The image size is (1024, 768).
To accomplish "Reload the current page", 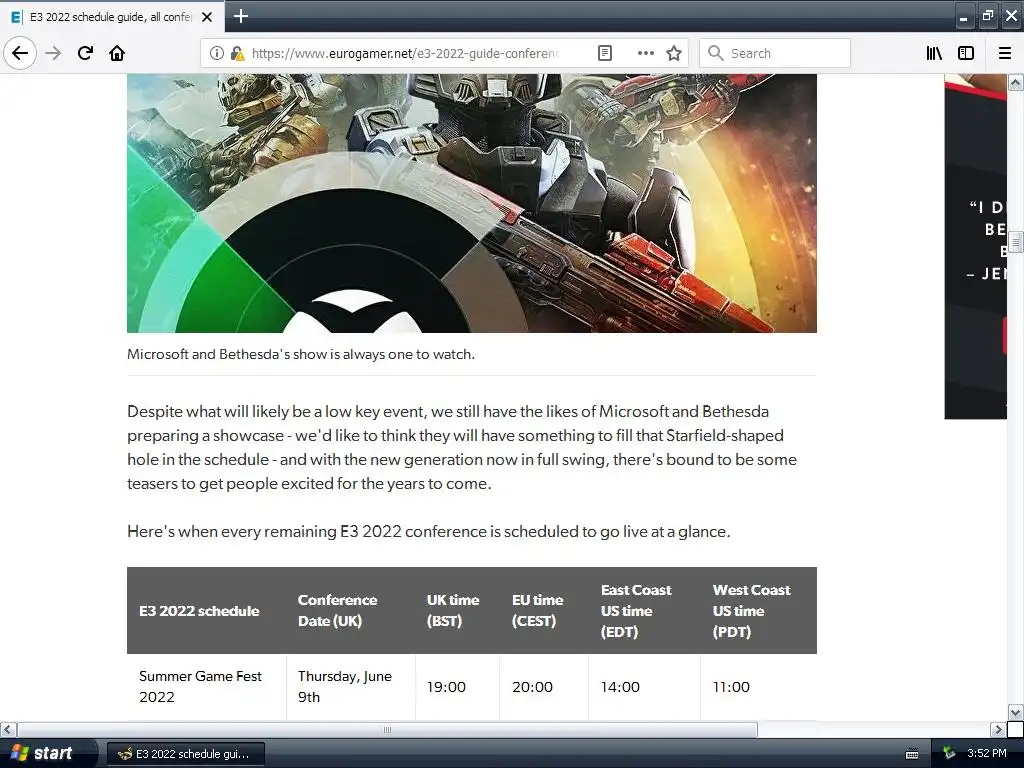I will point(85,53).
